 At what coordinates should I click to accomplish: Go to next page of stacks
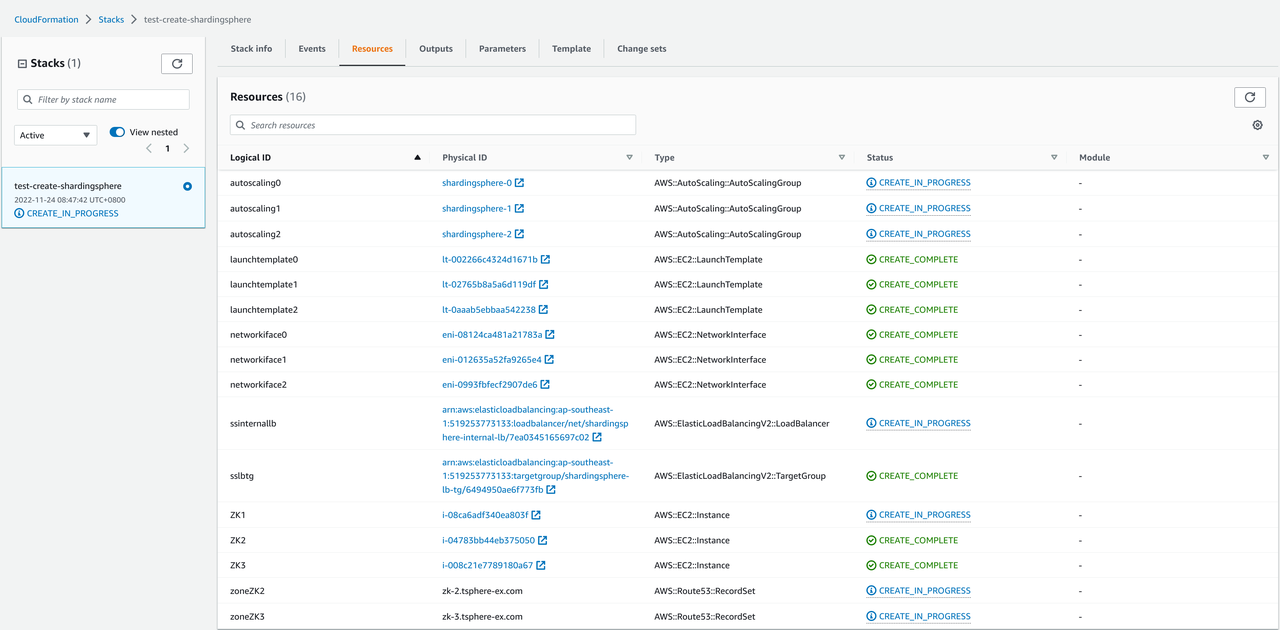click(x=186, y=149)
